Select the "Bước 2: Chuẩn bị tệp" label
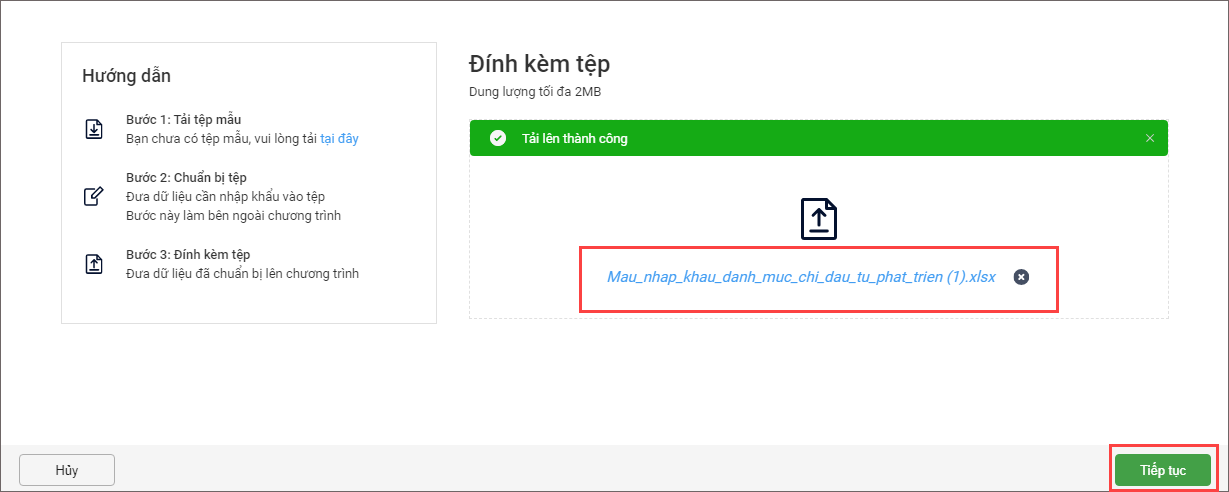This screenshot has width=1229, height=492. pyautogui.click(x=186, y=177)
